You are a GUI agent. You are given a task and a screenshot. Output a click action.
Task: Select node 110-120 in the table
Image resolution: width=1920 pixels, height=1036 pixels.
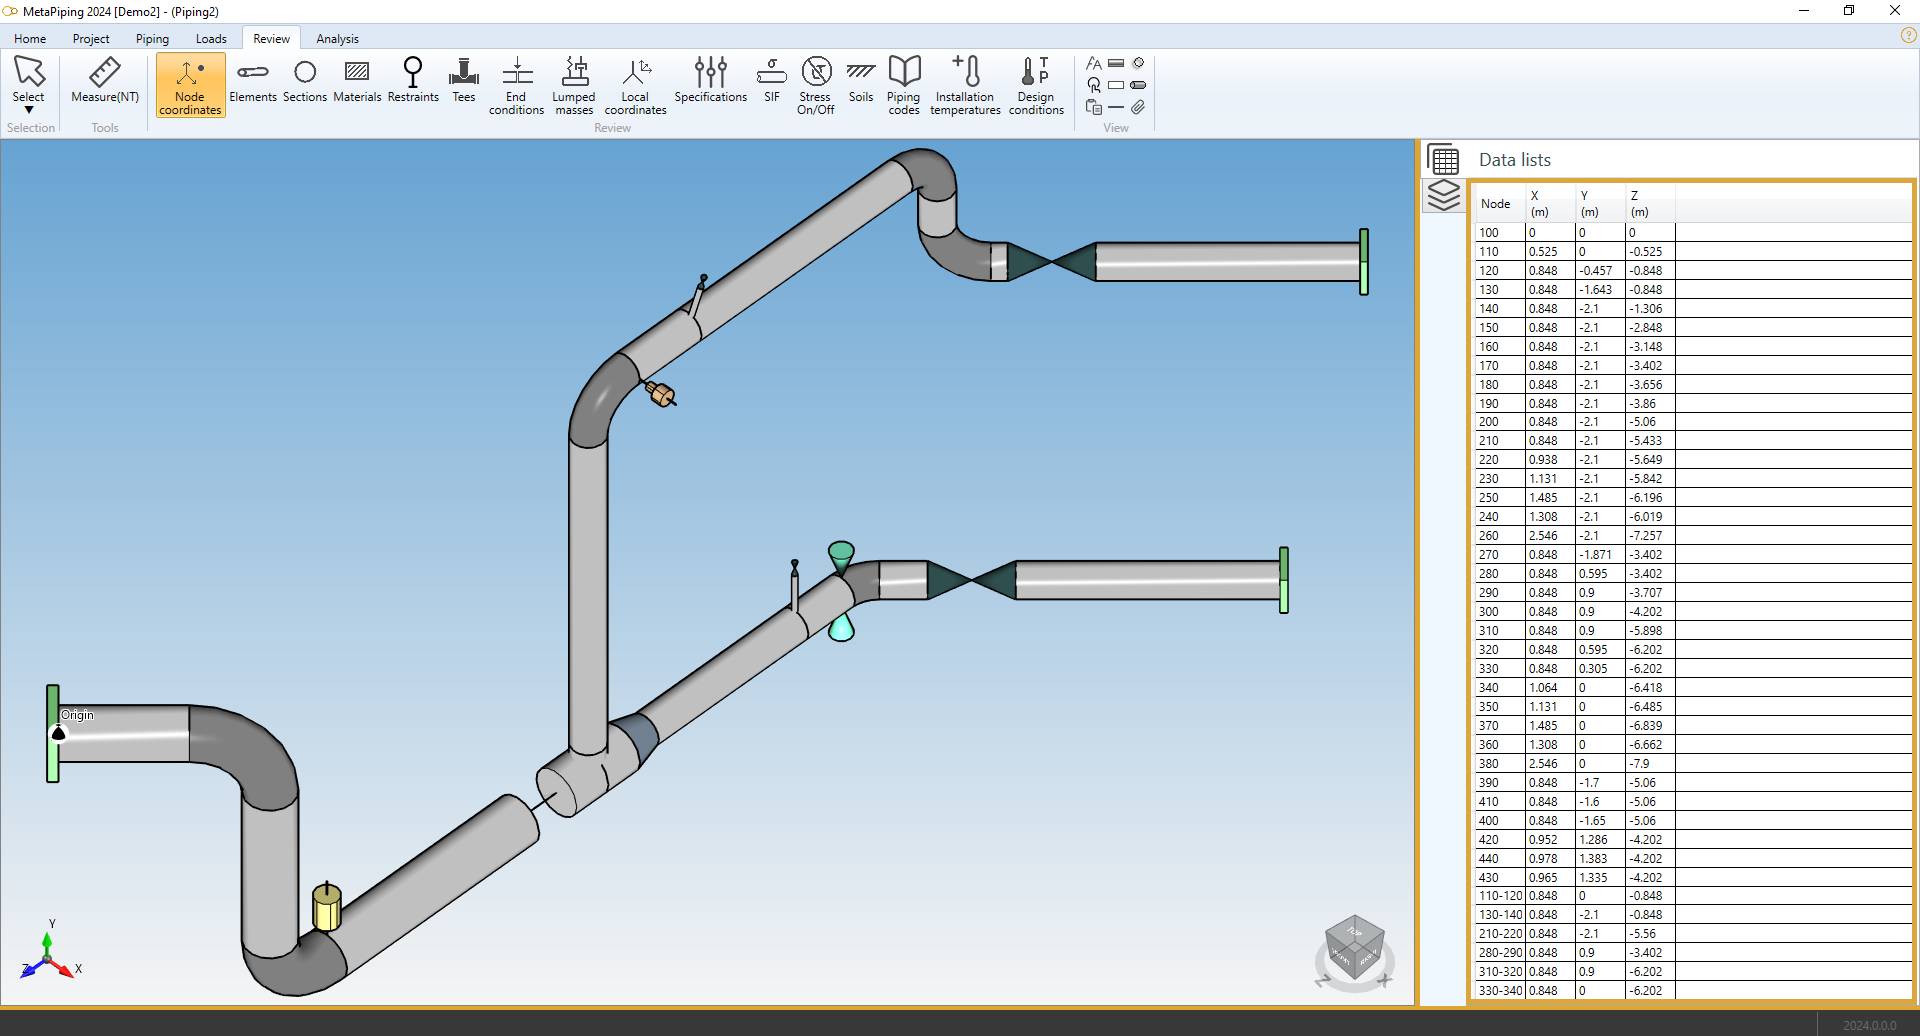1500,896
